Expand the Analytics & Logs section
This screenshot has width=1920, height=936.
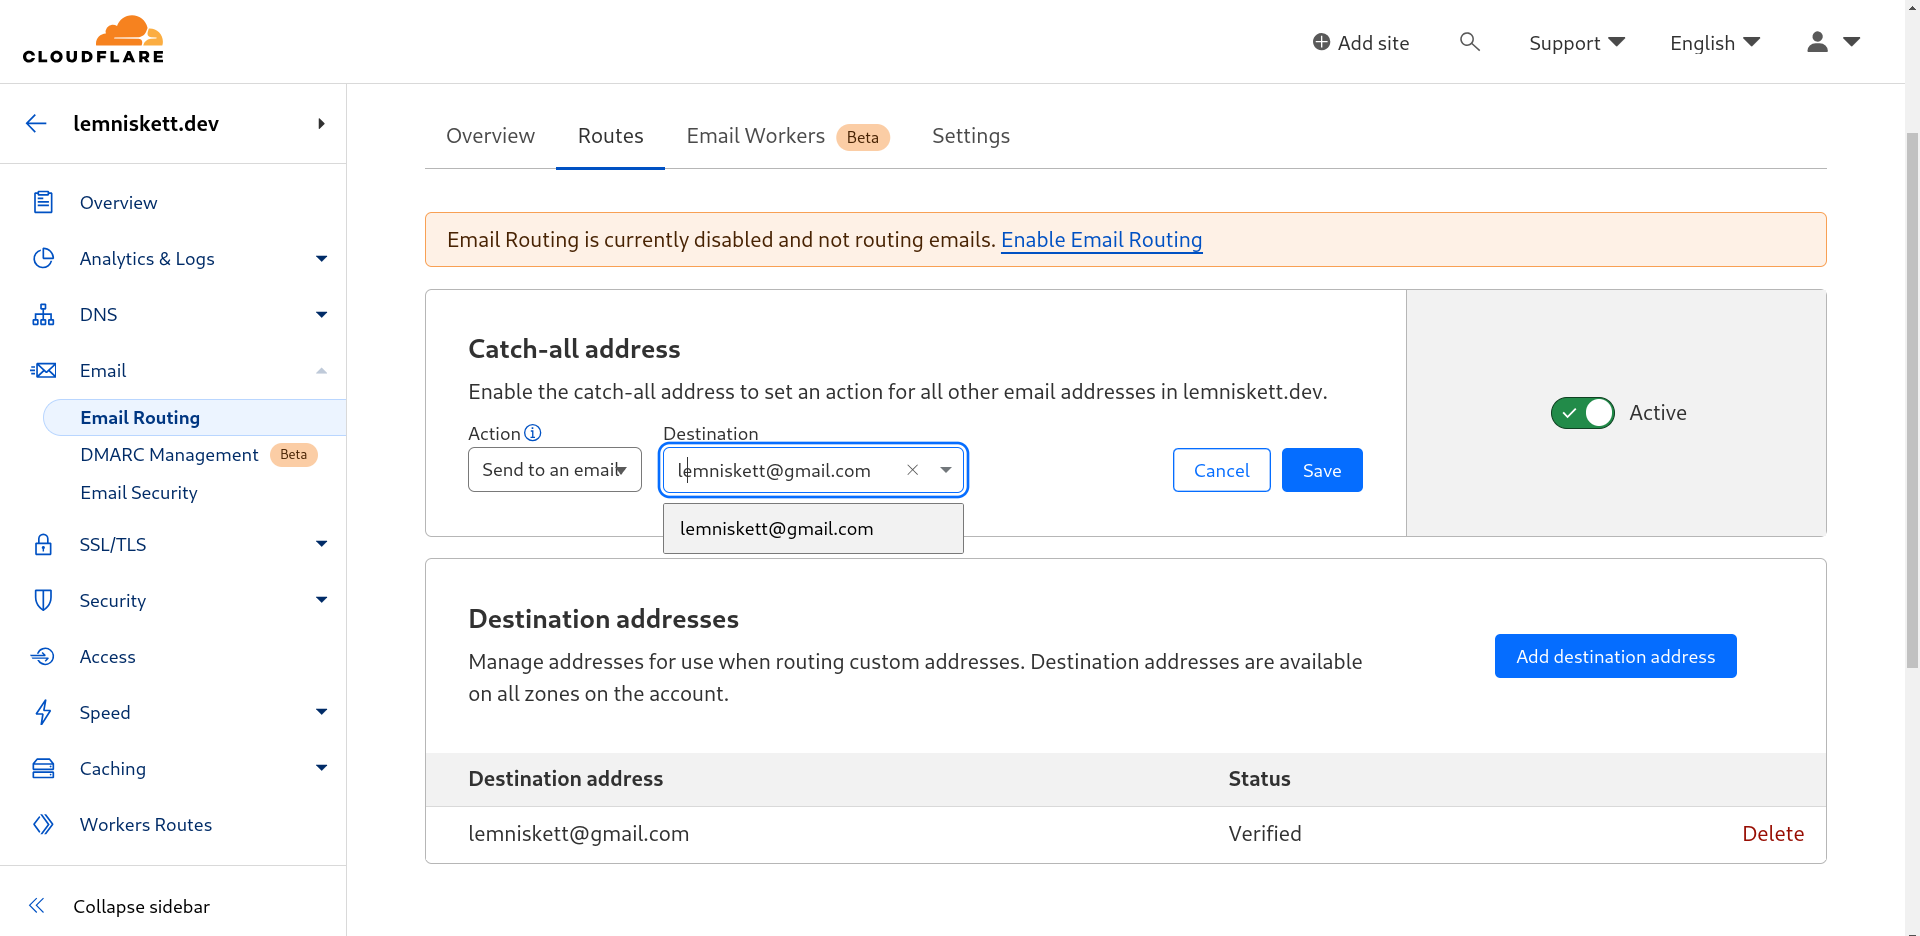(x=321, y=259)
